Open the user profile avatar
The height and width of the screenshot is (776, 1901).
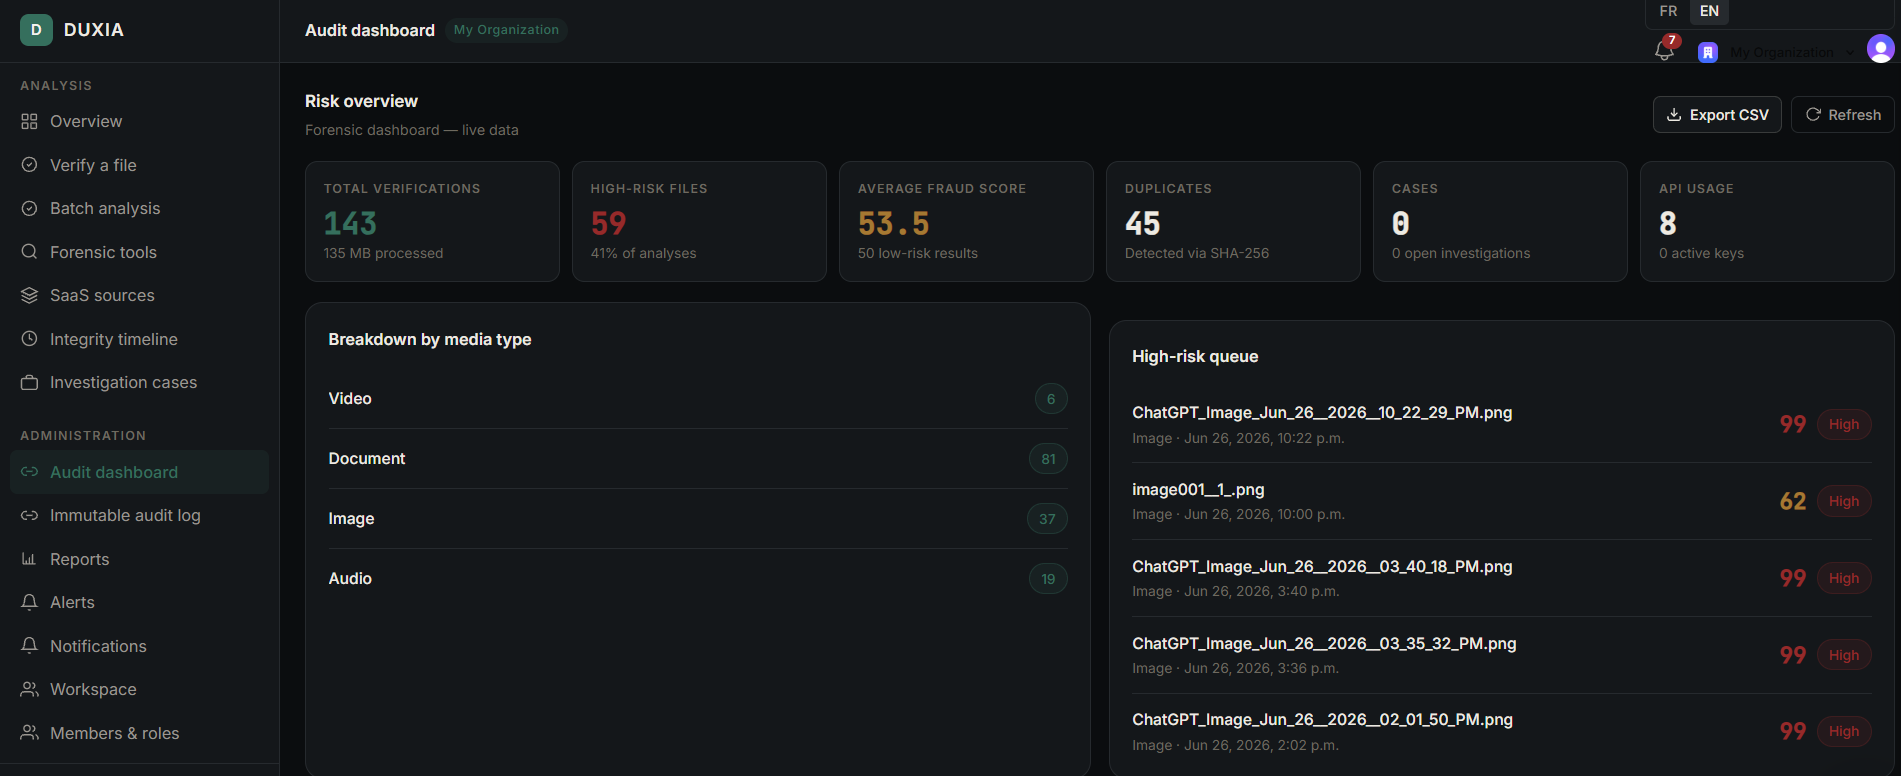[x=1880, y=49]
